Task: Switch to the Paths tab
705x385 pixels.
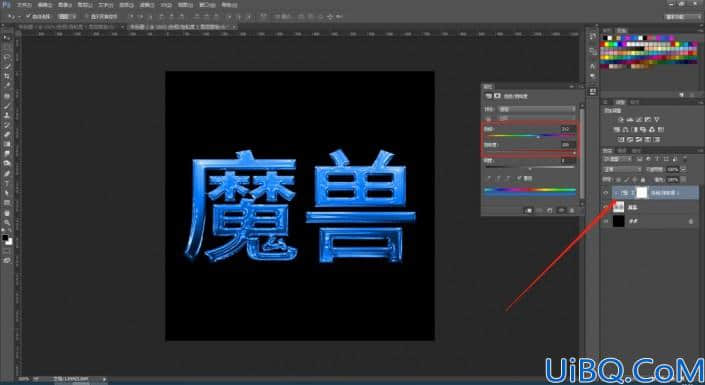Action: pyautogui.click(x=636, y=150)
